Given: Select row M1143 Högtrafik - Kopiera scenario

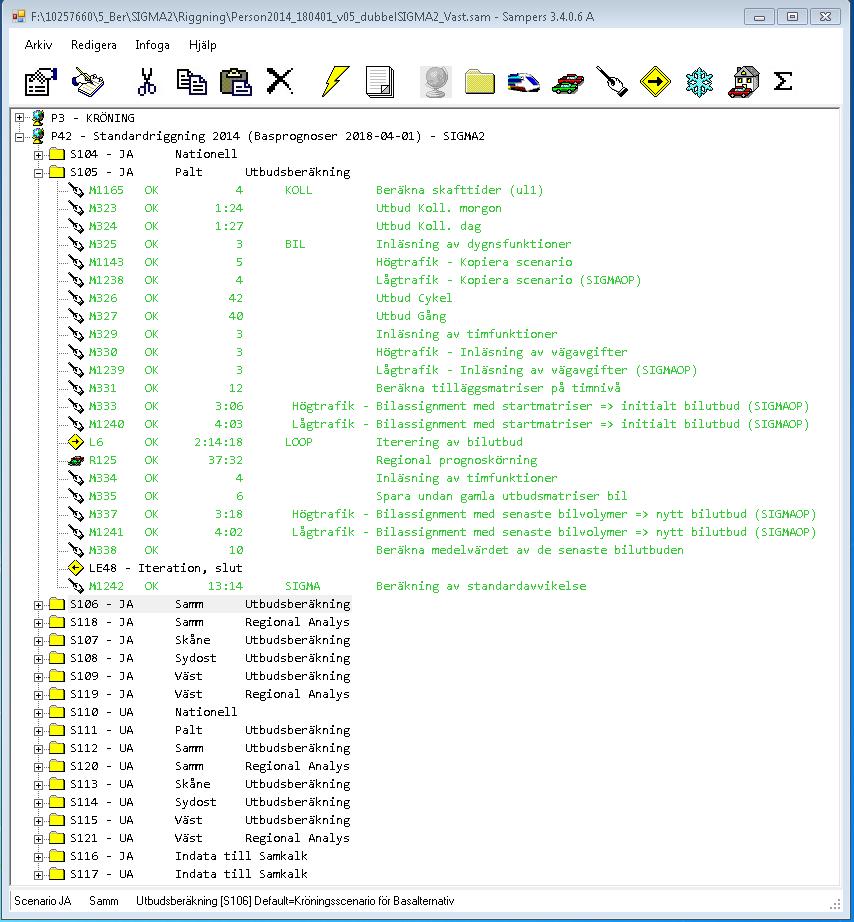Looking at the screenshot, I should [330, 262].
